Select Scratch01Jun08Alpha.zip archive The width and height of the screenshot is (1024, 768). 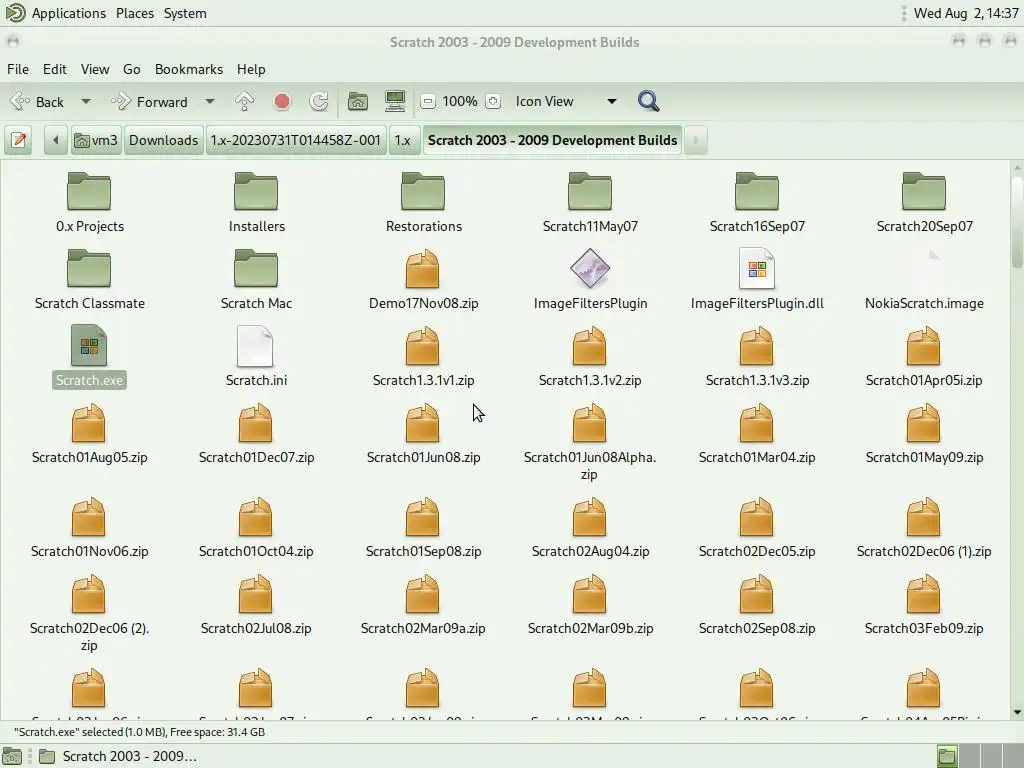(590, 442)
